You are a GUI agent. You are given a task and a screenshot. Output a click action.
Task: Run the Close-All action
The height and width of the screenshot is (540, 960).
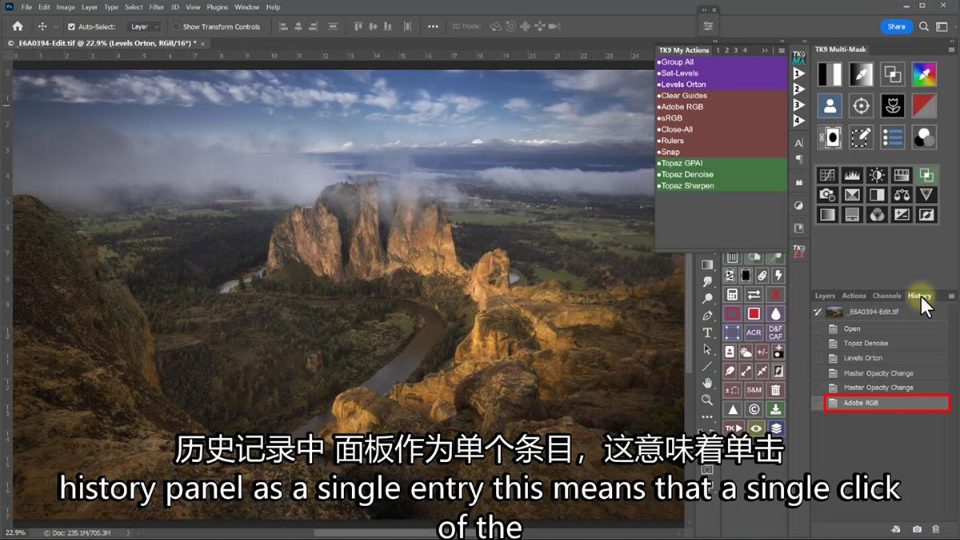[721, 129]
